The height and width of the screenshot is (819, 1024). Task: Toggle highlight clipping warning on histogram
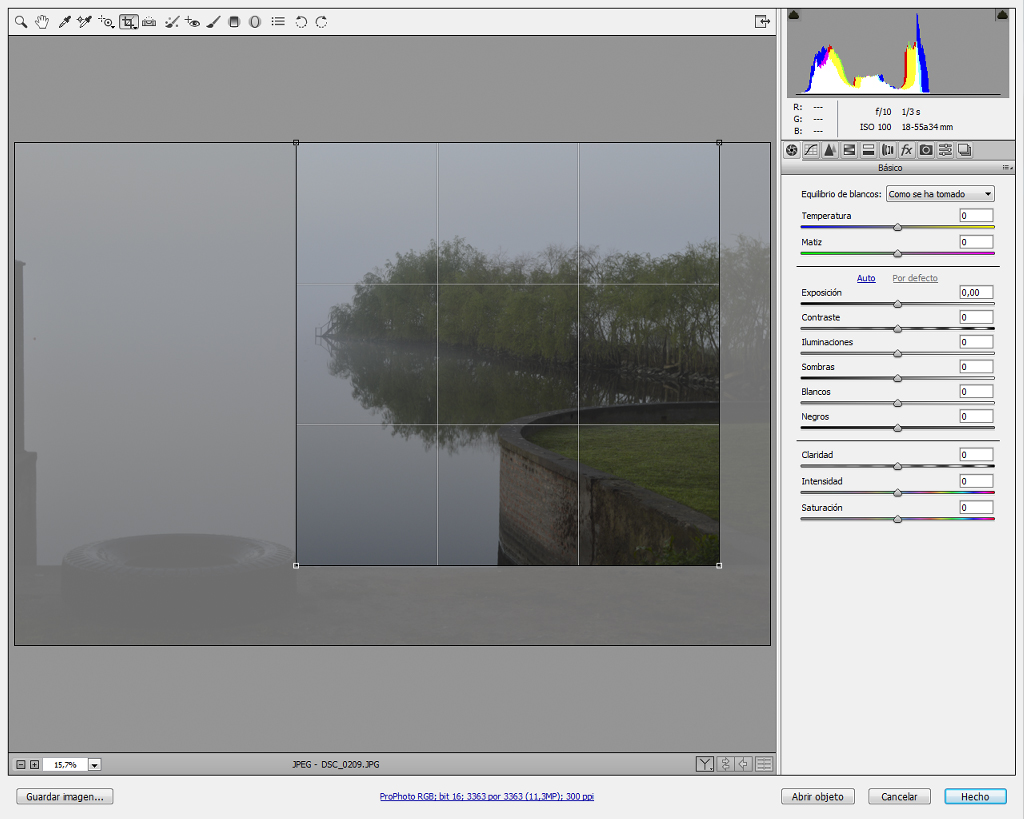point(1002,14)
